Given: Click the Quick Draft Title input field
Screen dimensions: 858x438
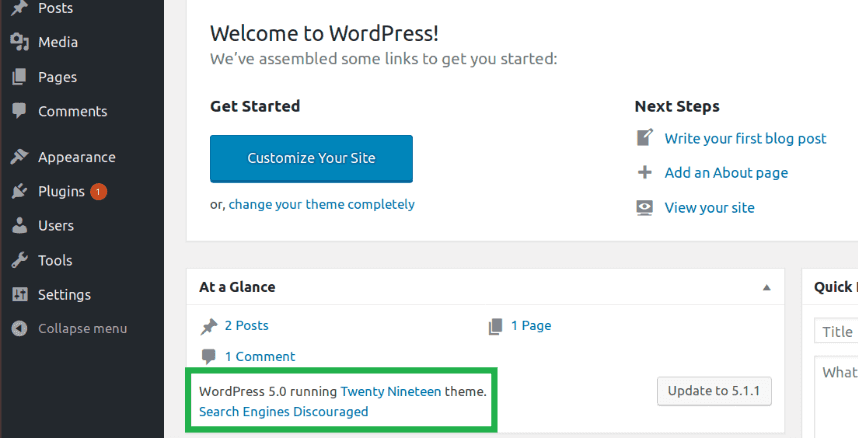Looking at the screenshot, I should point(836,332).
